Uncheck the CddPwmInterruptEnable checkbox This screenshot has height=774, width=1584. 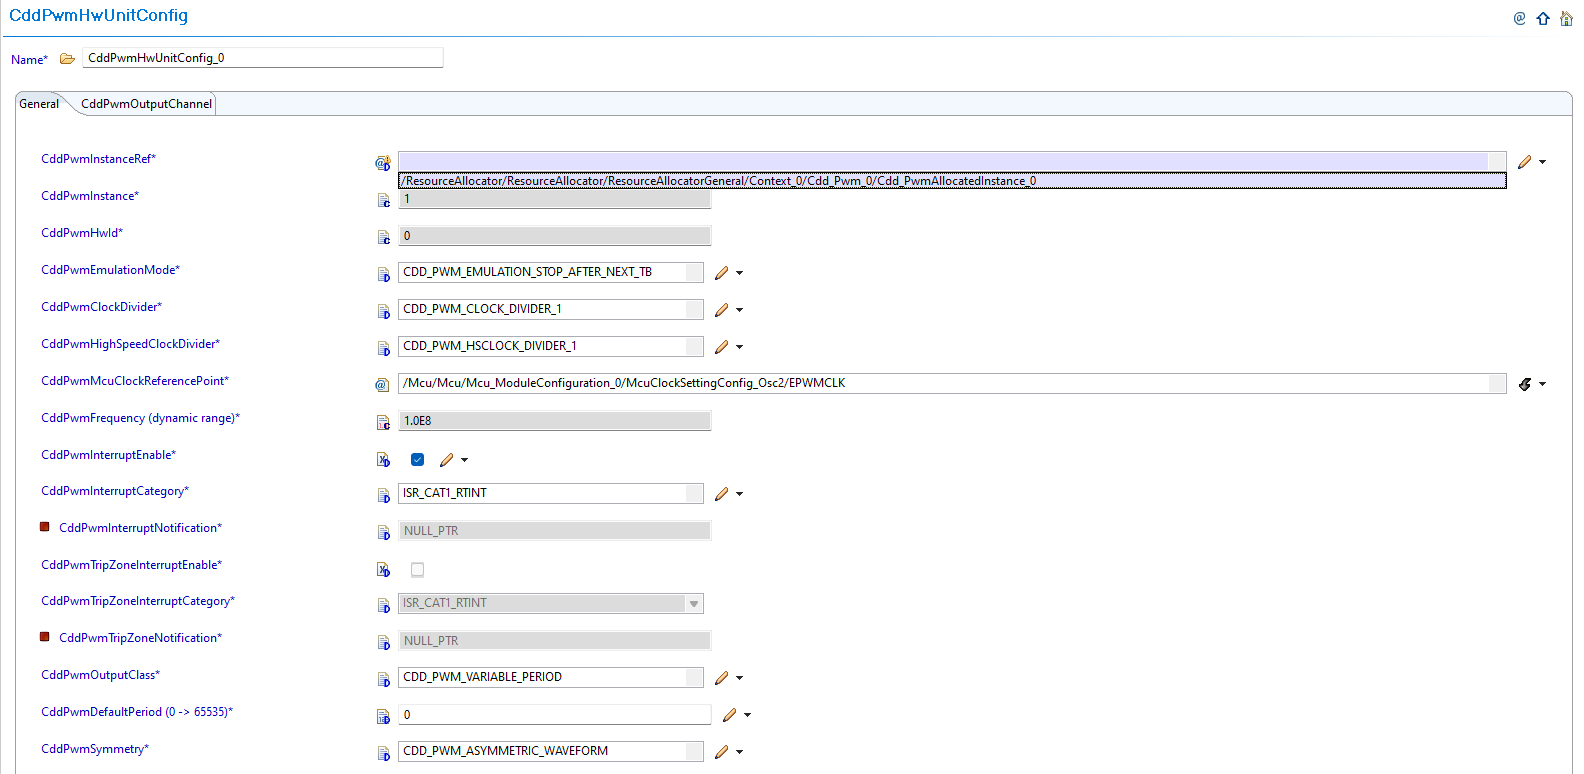tap(418, 460)
